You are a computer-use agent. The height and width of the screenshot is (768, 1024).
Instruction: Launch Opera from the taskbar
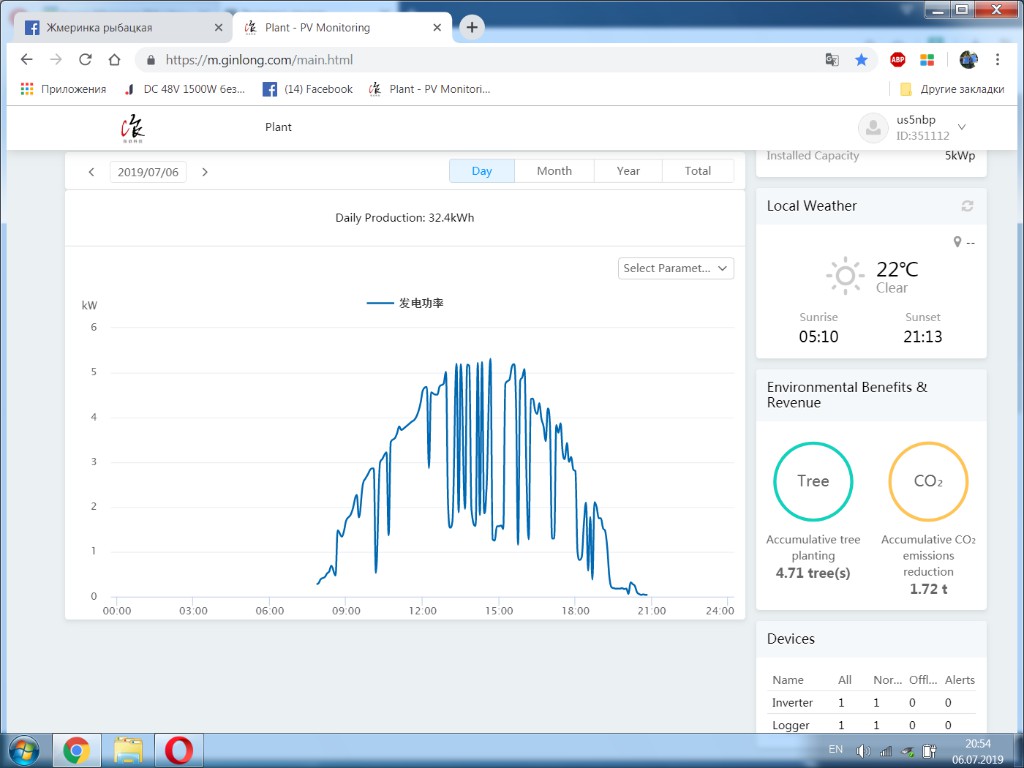[179, 749]
